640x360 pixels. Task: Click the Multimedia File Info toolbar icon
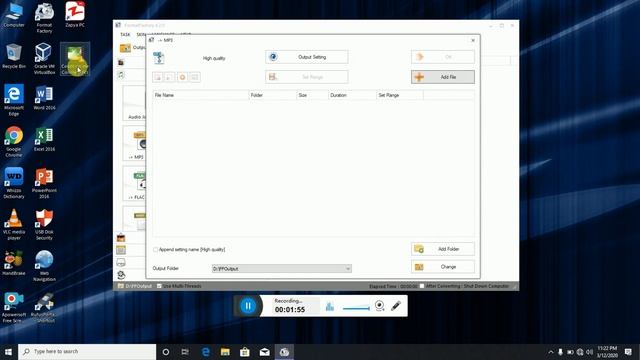pos(195,77)
